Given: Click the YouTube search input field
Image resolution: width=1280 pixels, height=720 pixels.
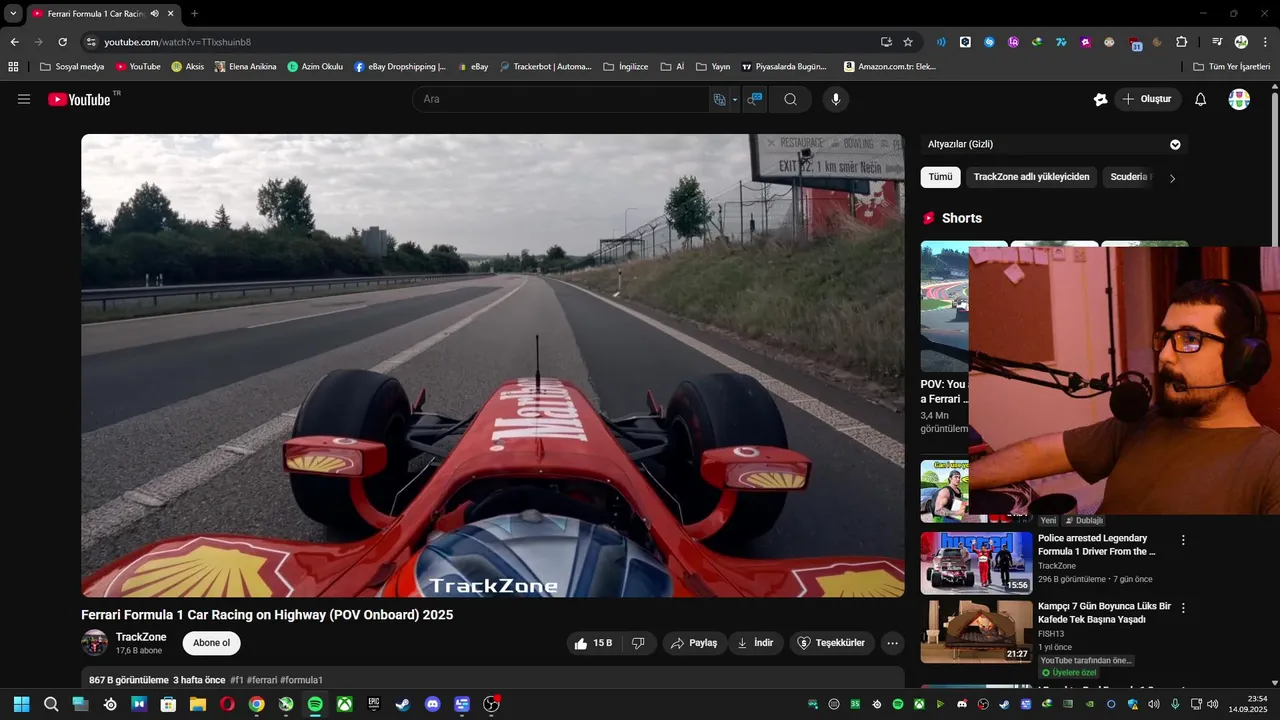Looking at the screenshot, I should coord(560,99).
